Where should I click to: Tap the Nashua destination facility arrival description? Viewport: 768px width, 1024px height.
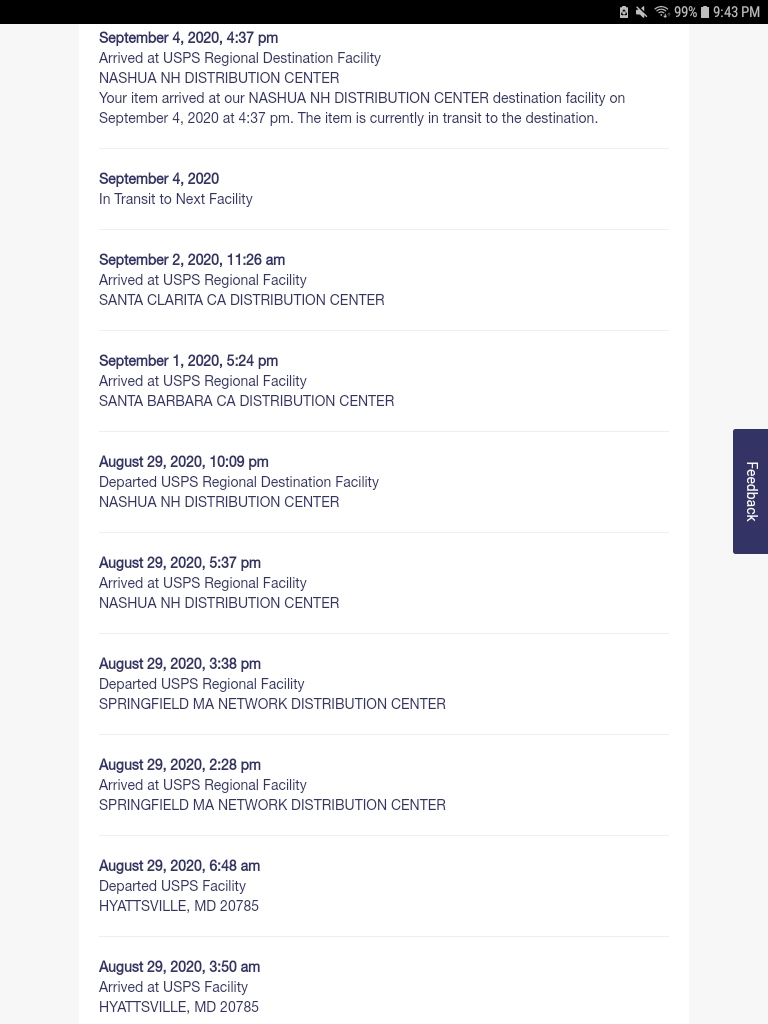pos(361,108)
